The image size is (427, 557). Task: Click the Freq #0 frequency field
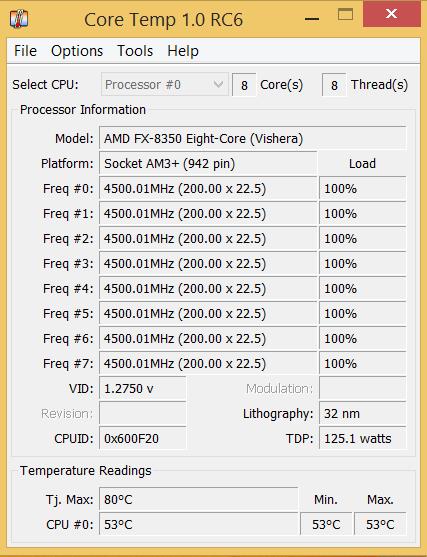pyautogui.click(x=208, y=188)
